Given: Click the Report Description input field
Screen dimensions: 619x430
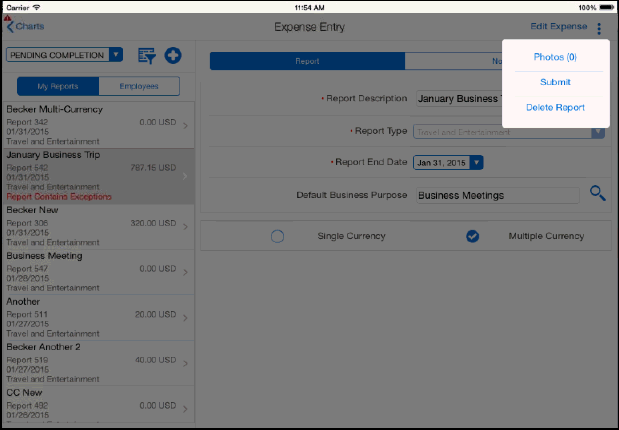Looking at the screenshot, I should pyautogui.click(x=460, y=99).
